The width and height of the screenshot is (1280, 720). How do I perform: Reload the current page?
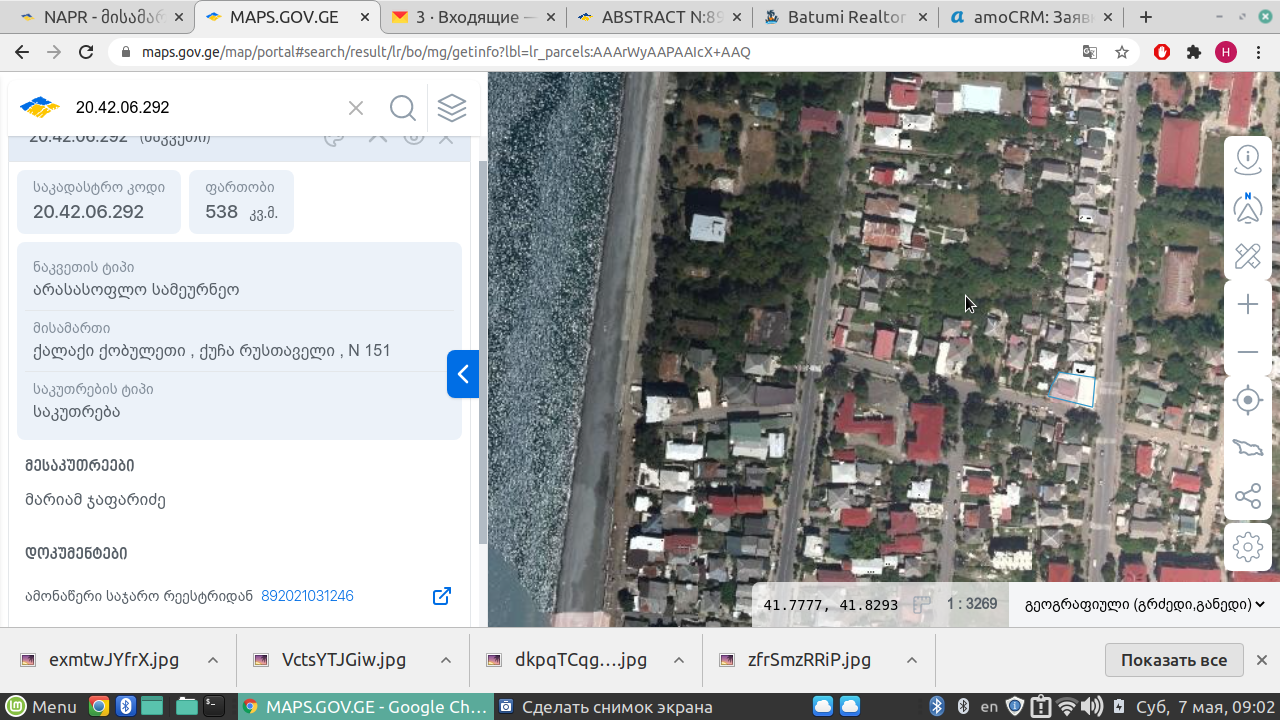pos(86,52)
